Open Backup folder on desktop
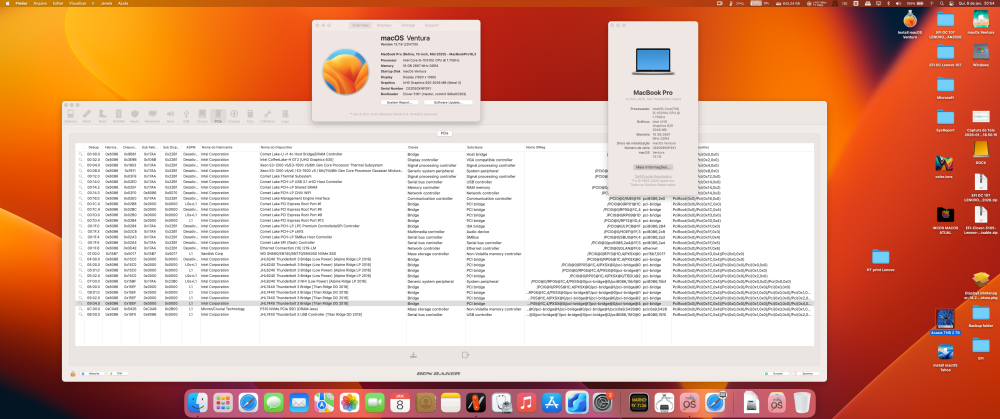1000x419 pixels. coord(980,315)
